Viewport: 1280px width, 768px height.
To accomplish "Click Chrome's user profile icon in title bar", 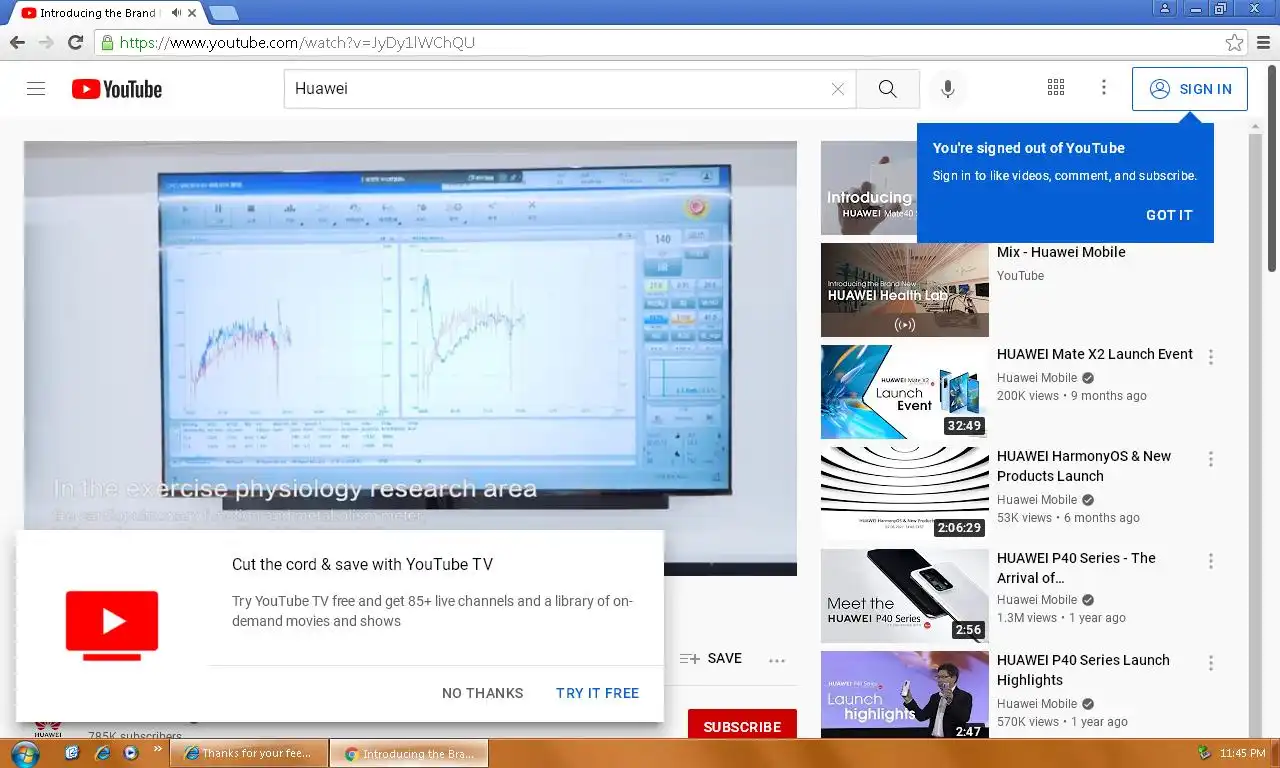I will click(x=1165, y=8).
